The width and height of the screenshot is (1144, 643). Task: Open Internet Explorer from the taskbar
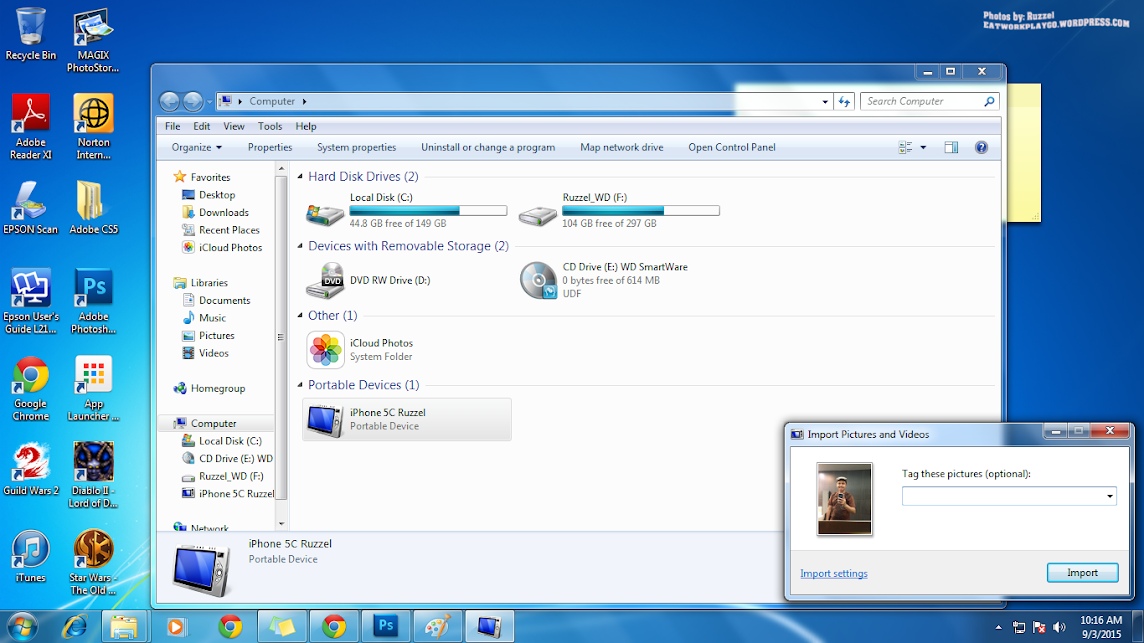click(74, 626)
